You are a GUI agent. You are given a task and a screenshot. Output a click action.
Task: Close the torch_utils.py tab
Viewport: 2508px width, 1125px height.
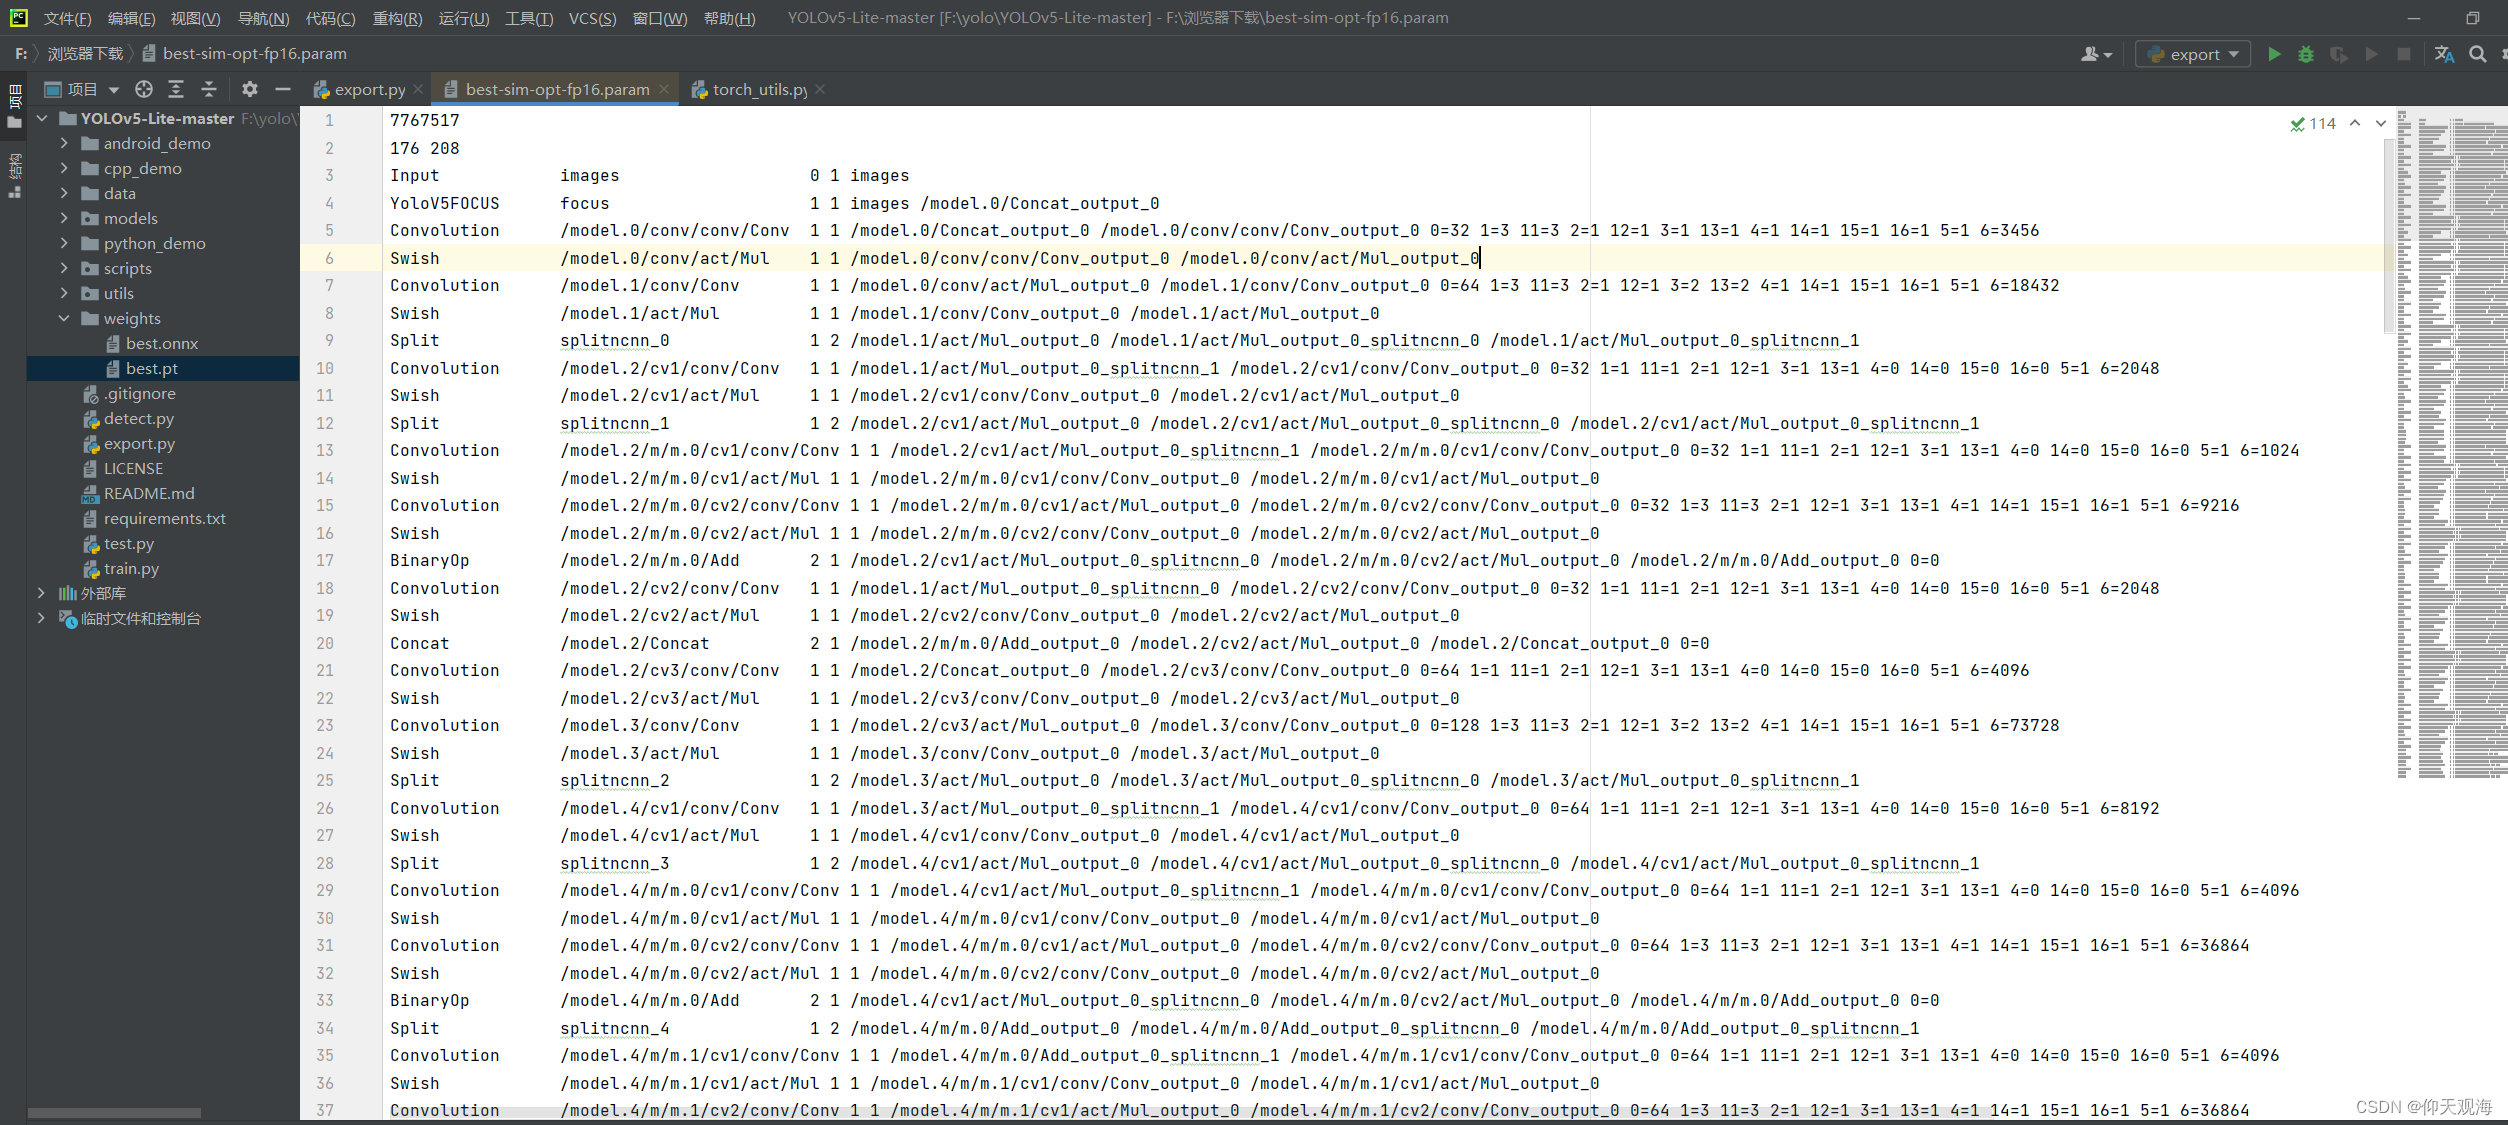click(x=820, y=89)
